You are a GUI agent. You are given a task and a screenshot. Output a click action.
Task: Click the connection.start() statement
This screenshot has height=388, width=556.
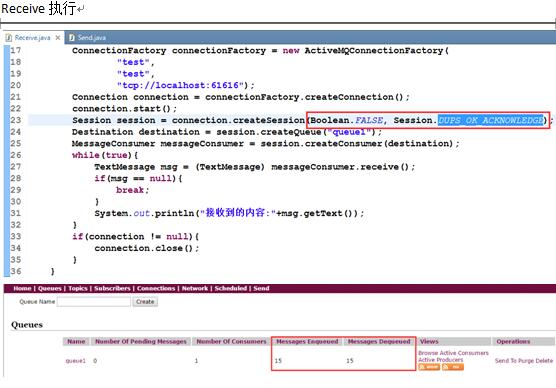124,109
